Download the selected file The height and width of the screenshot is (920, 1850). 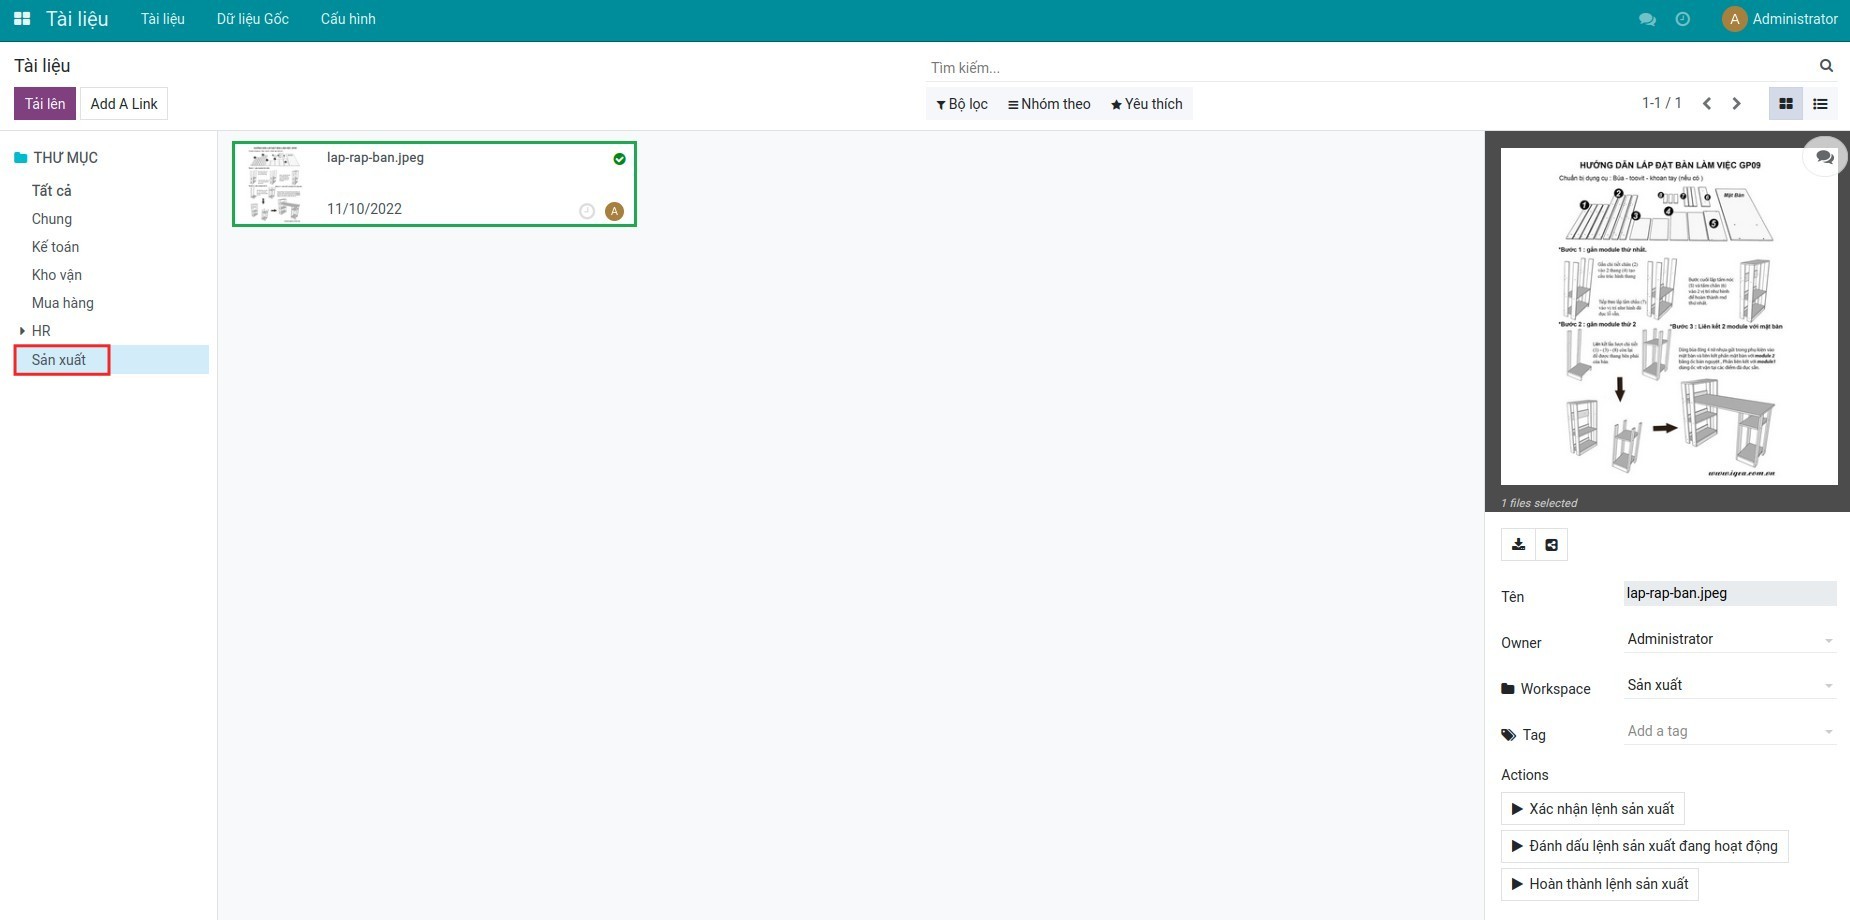(x=1518, y=545)
